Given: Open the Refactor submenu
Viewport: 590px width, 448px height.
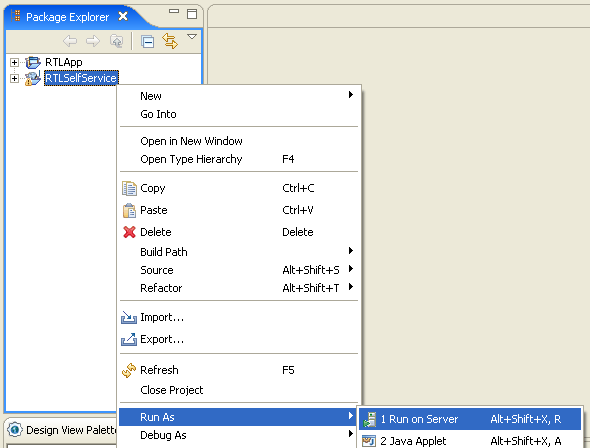Looking at the screenshot, I should [238, 288].
